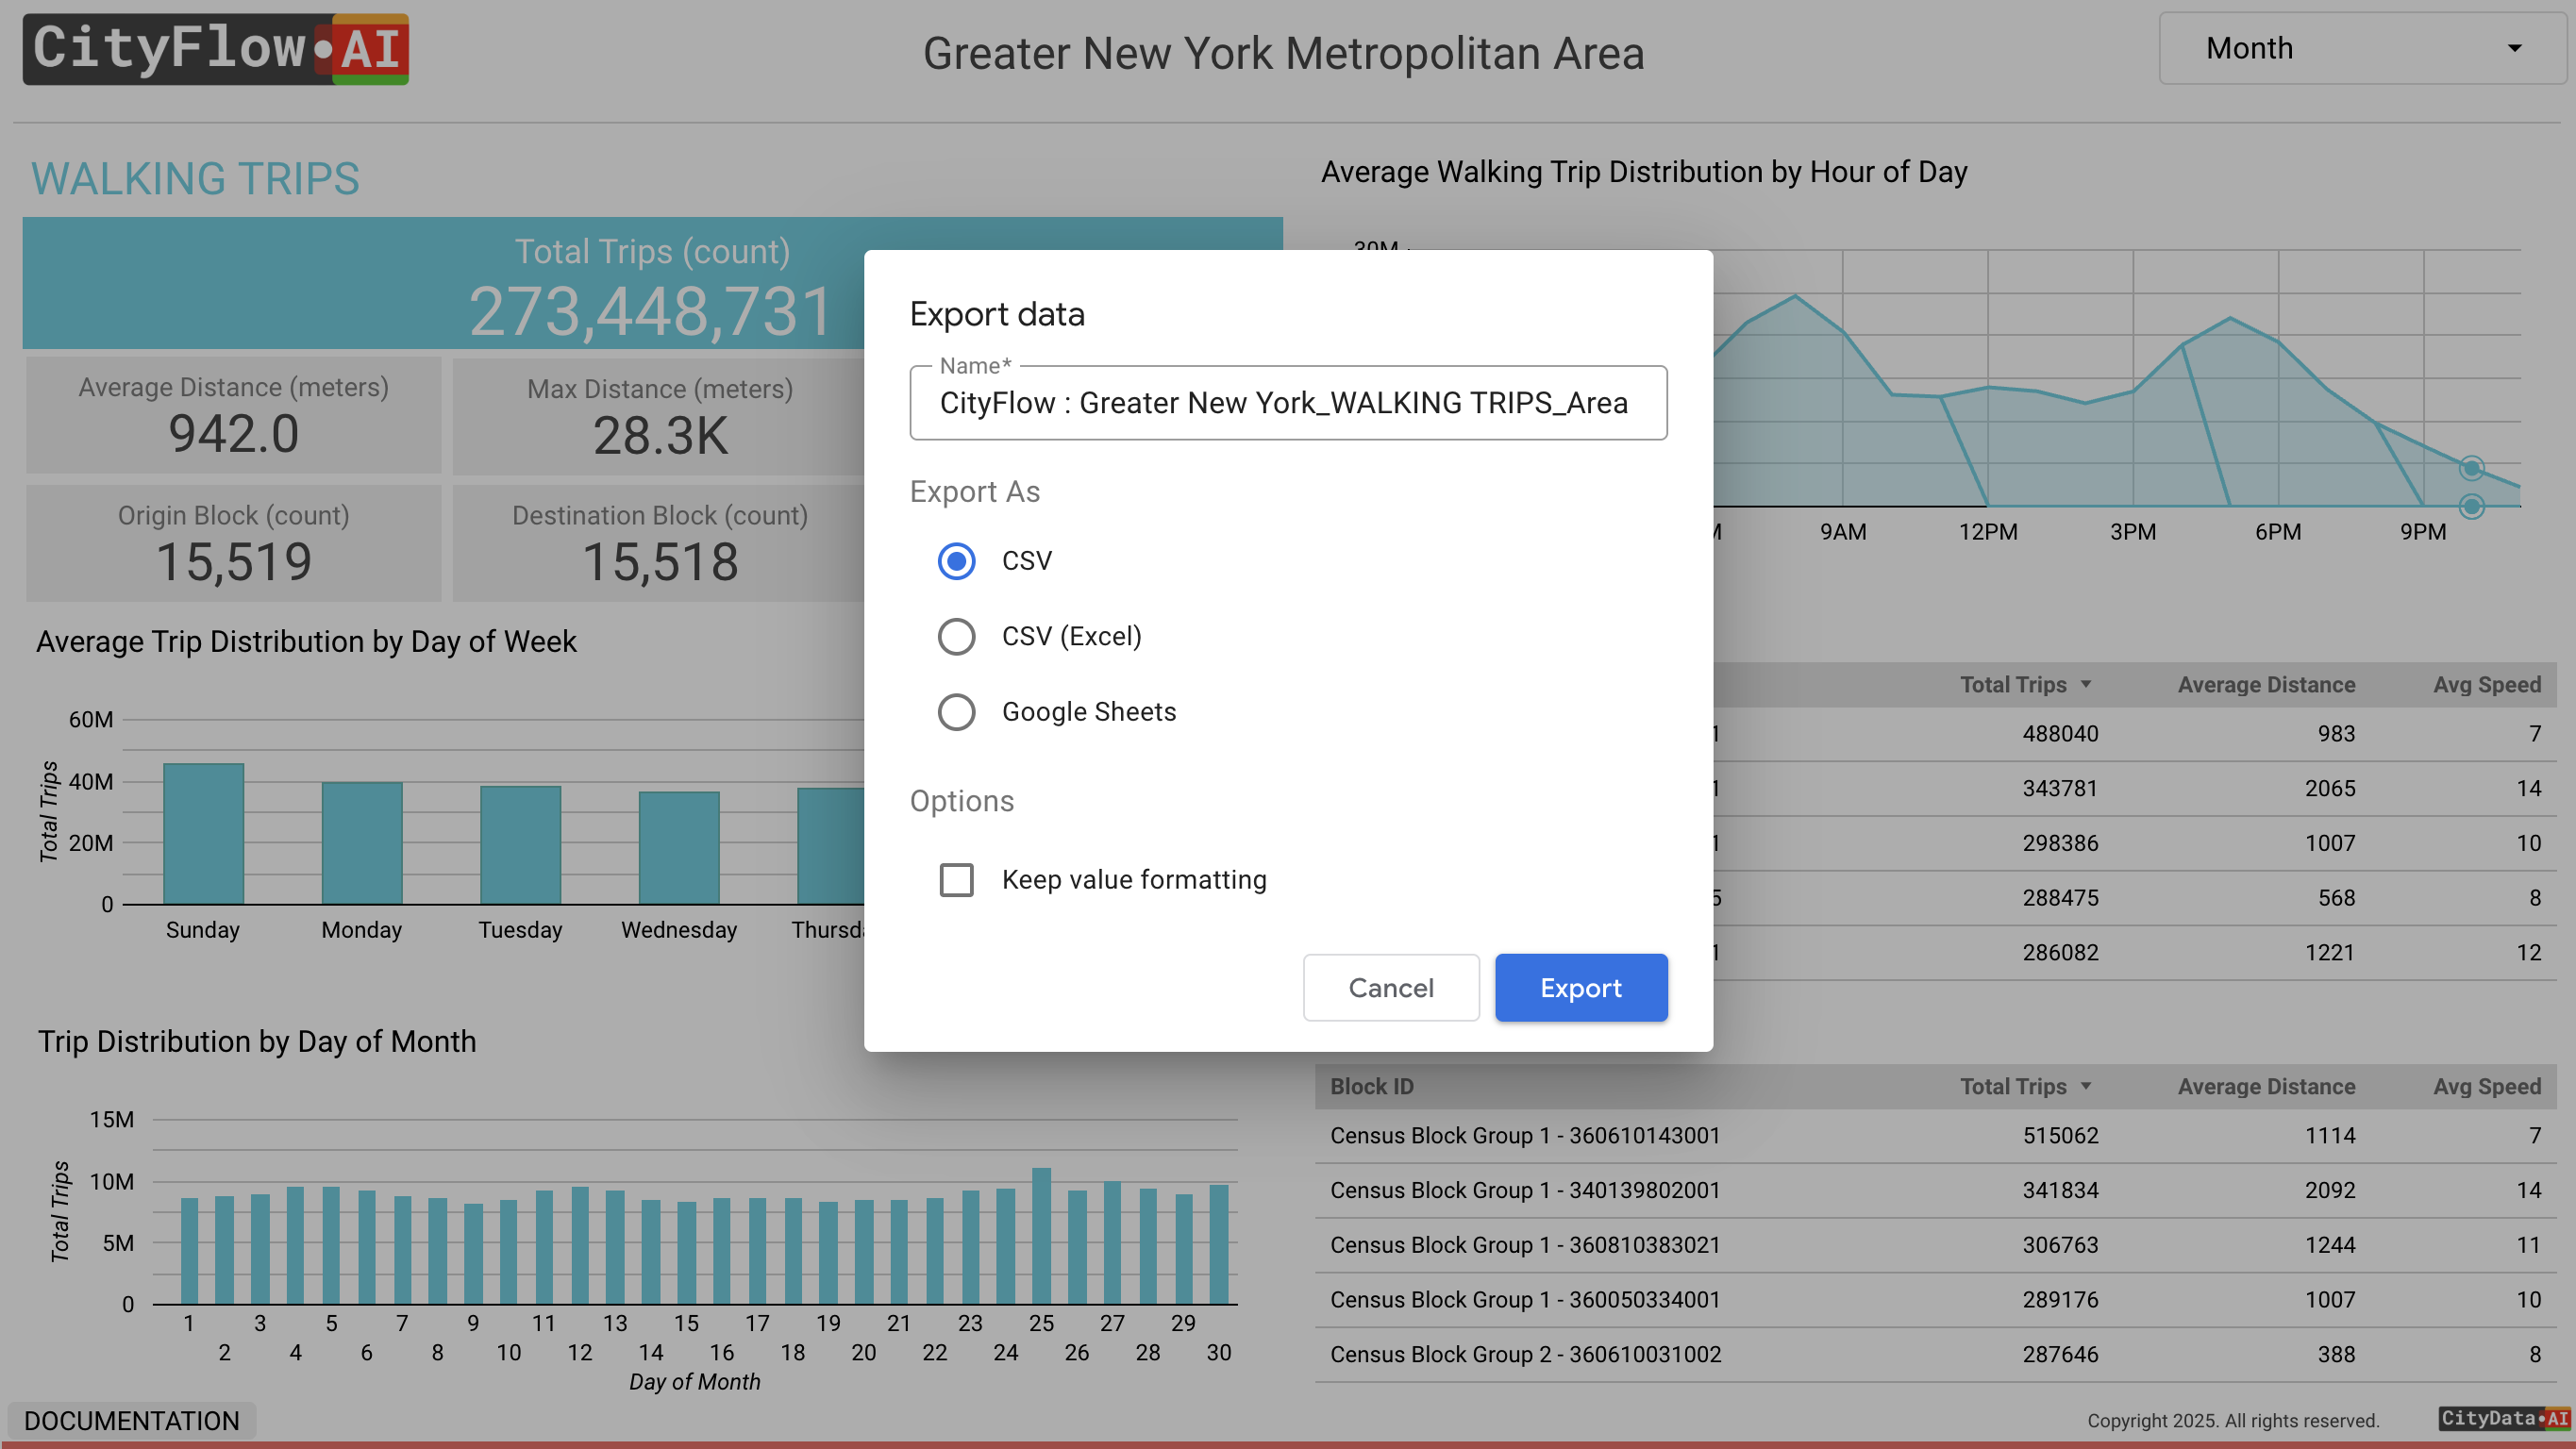The image size is (2576, 1449).
Task: Sort lower table by Total Trips arrow
Action: tap(2086, 1086)
